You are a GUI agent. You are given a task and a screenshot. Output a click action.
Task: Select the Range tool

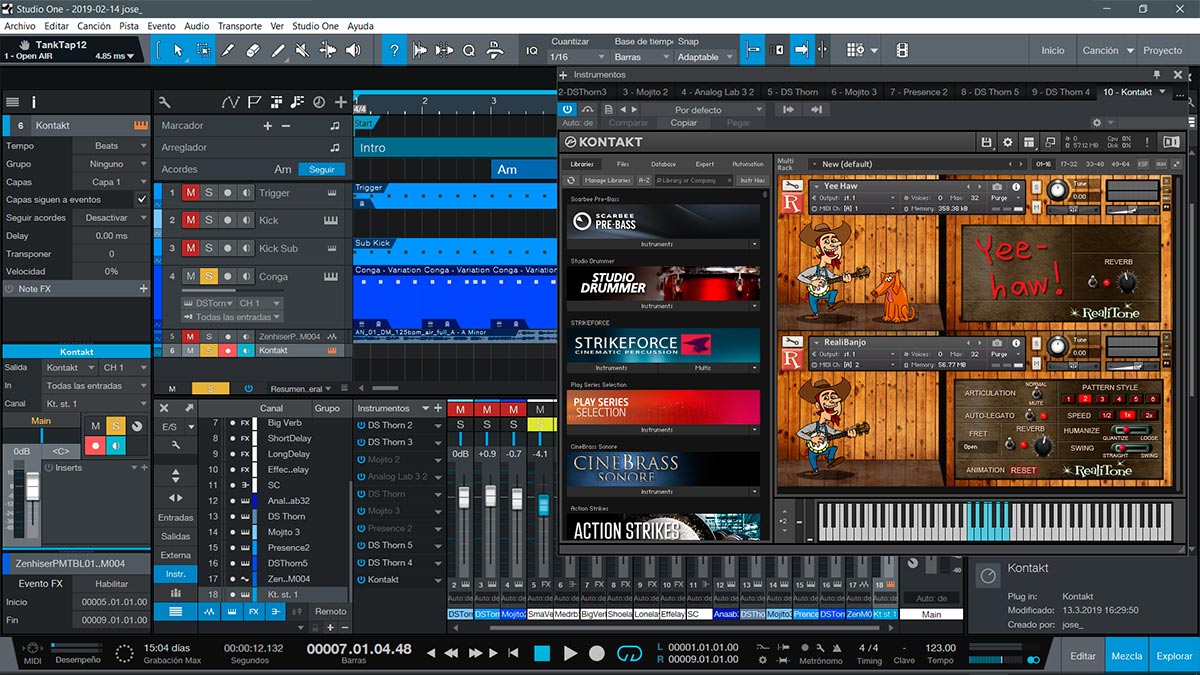203,50
